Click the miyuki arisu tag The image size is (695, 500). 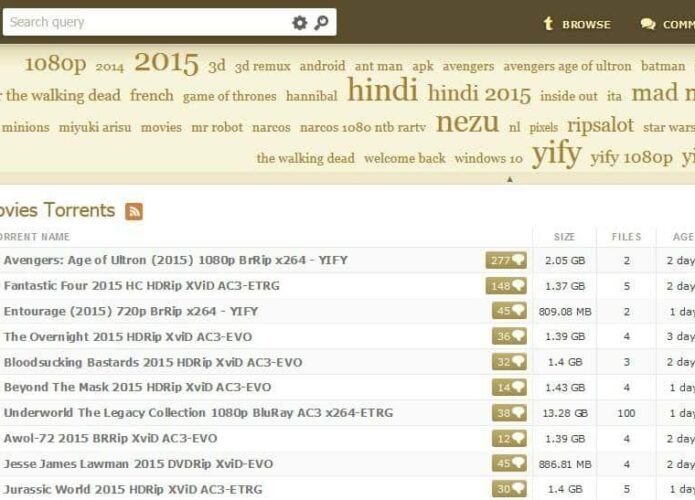click(x=95, y=128)
